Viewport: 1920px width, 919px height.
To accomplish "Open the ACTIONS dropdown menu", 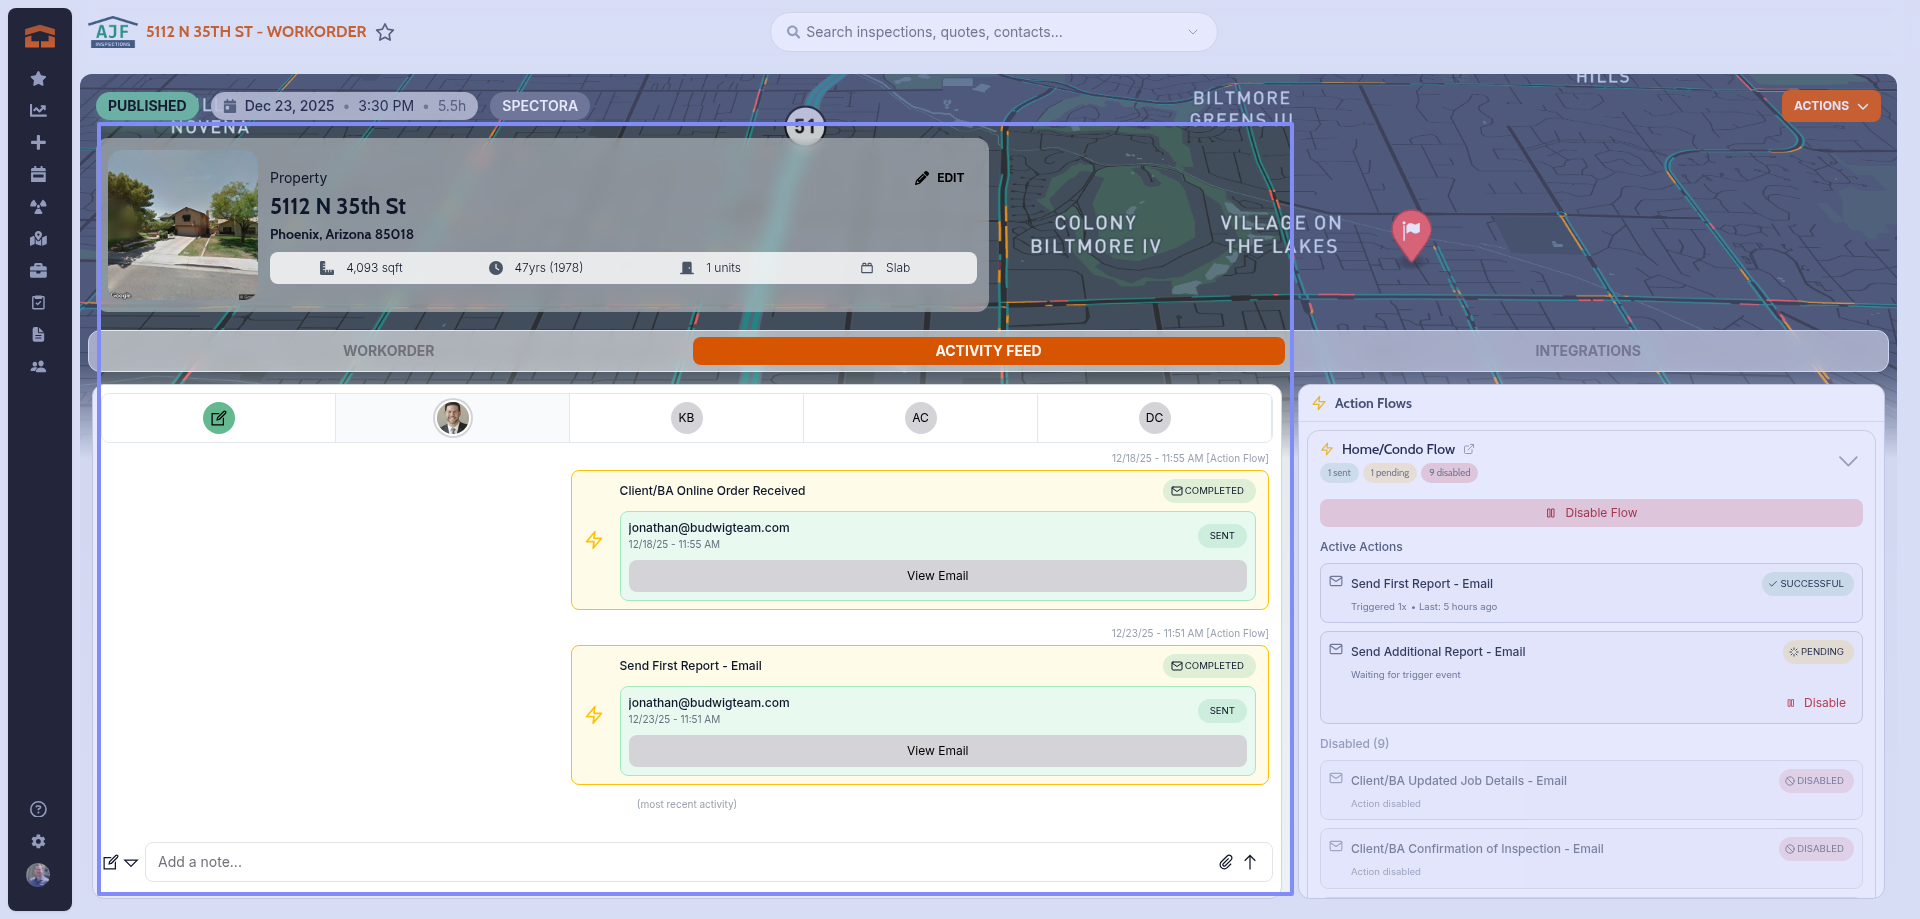I will [1830, 106].
